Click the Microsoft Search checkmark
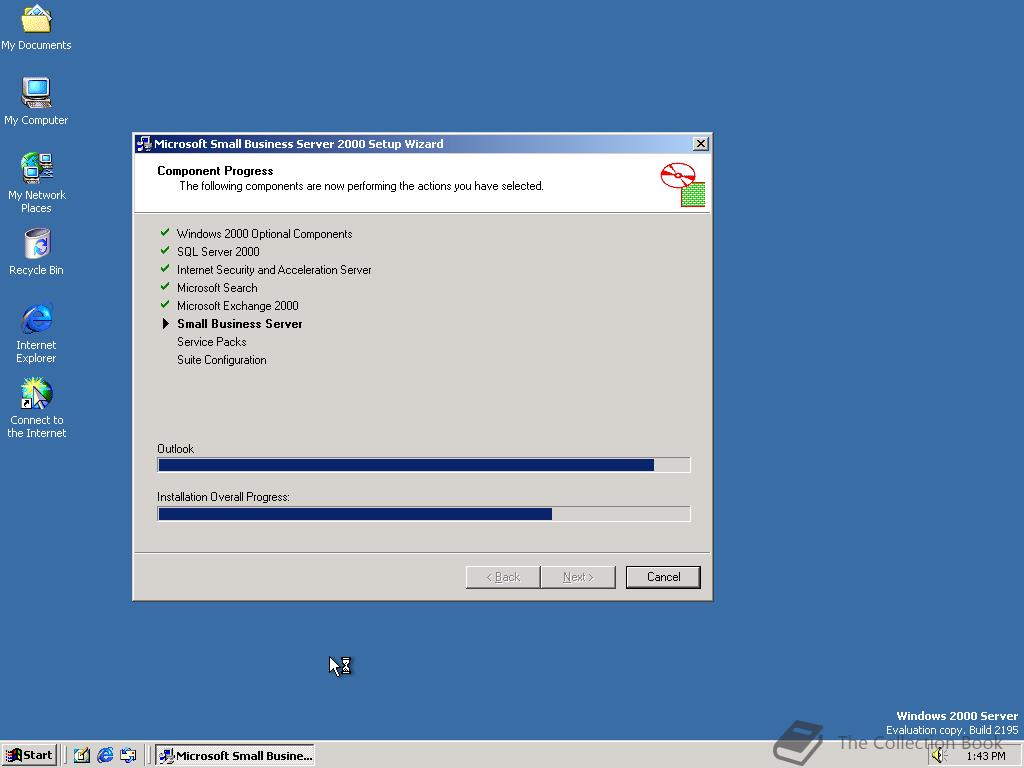Image resolution: width=1024 pixels, height=768 pixels. (x=165, y=286)
